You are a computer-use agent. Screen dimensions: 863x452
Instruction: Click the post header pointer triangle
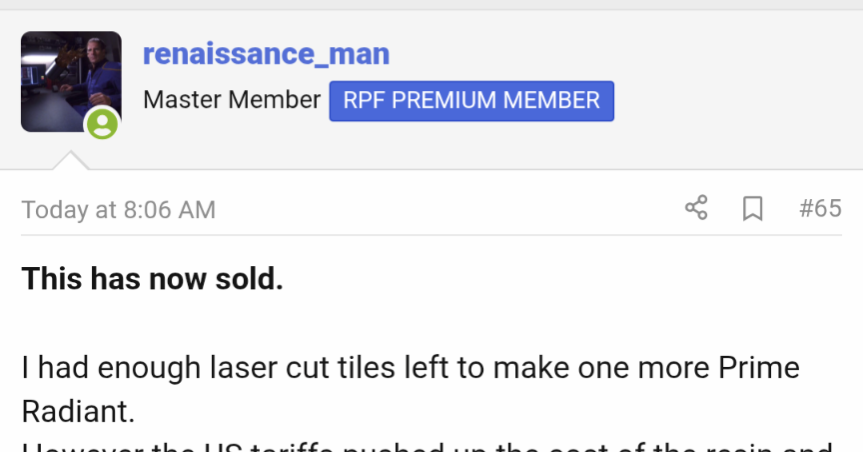70,161
